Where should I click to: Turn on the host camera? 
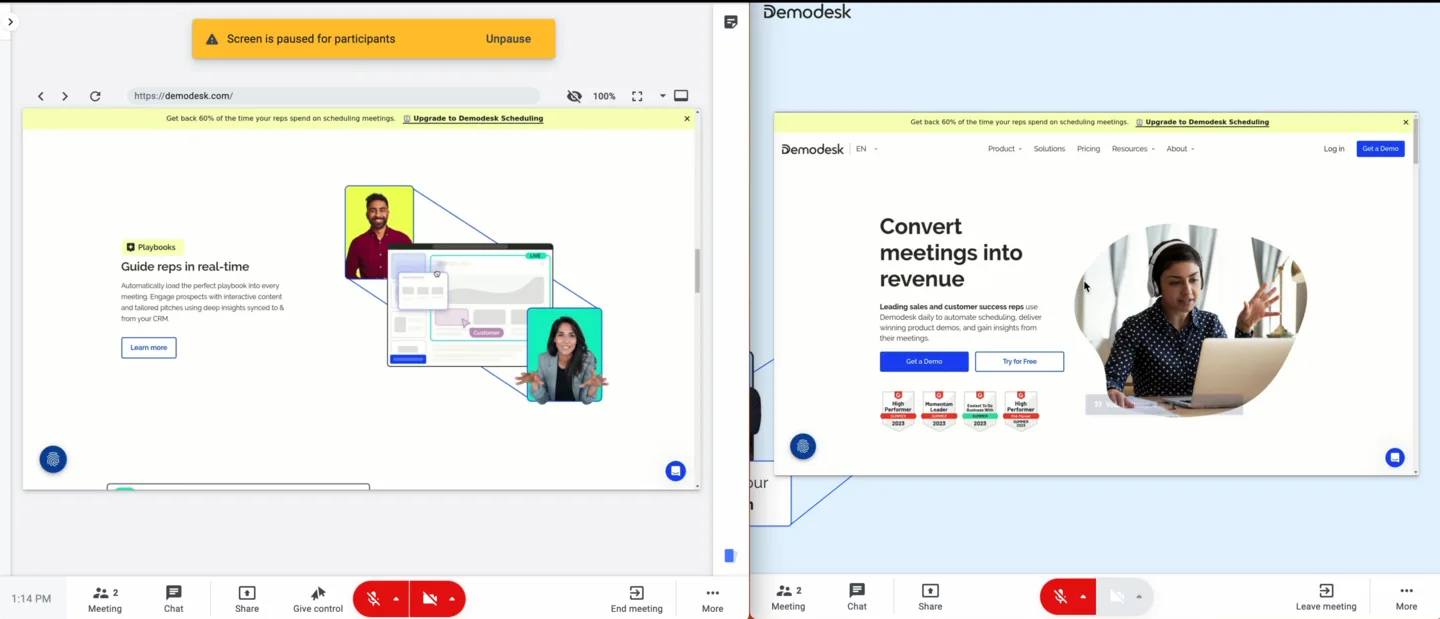coord(430,599)
